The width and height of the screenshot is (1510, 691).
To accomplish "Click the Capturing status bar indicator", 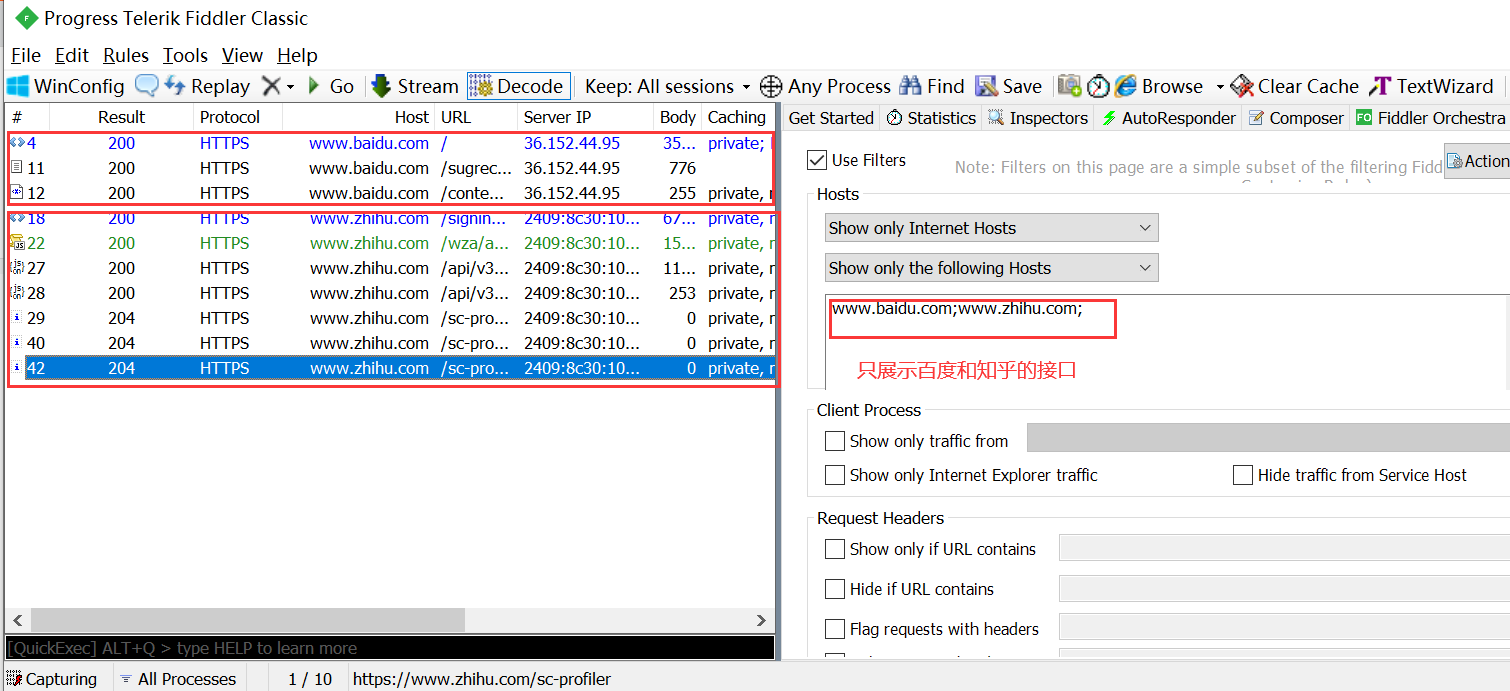I will [52, 679].
